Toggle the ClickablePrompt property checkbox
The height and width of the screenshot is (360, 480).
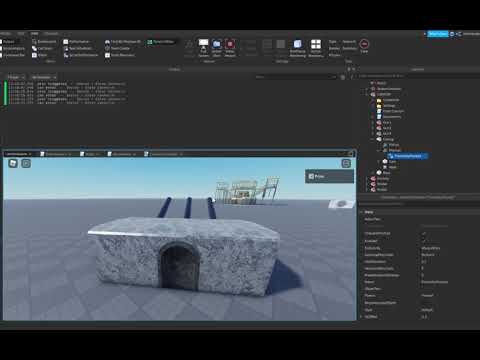point(424,233)
